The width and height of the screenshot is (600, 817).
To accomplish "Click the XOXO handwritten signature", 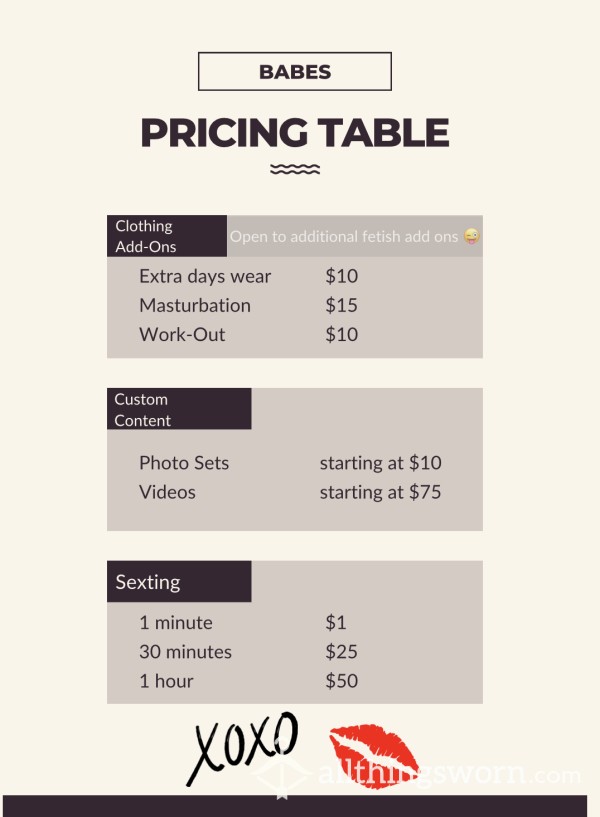I will pos(243,748).
